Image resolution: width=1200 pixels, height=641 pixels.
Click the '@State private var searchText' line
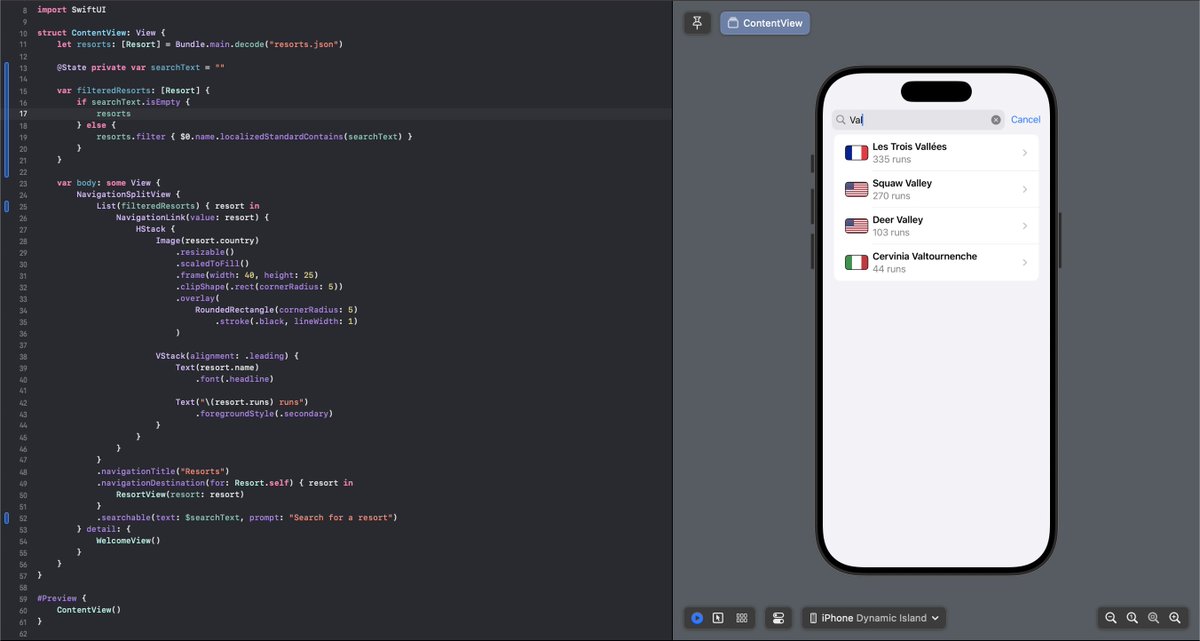(141, 67)
